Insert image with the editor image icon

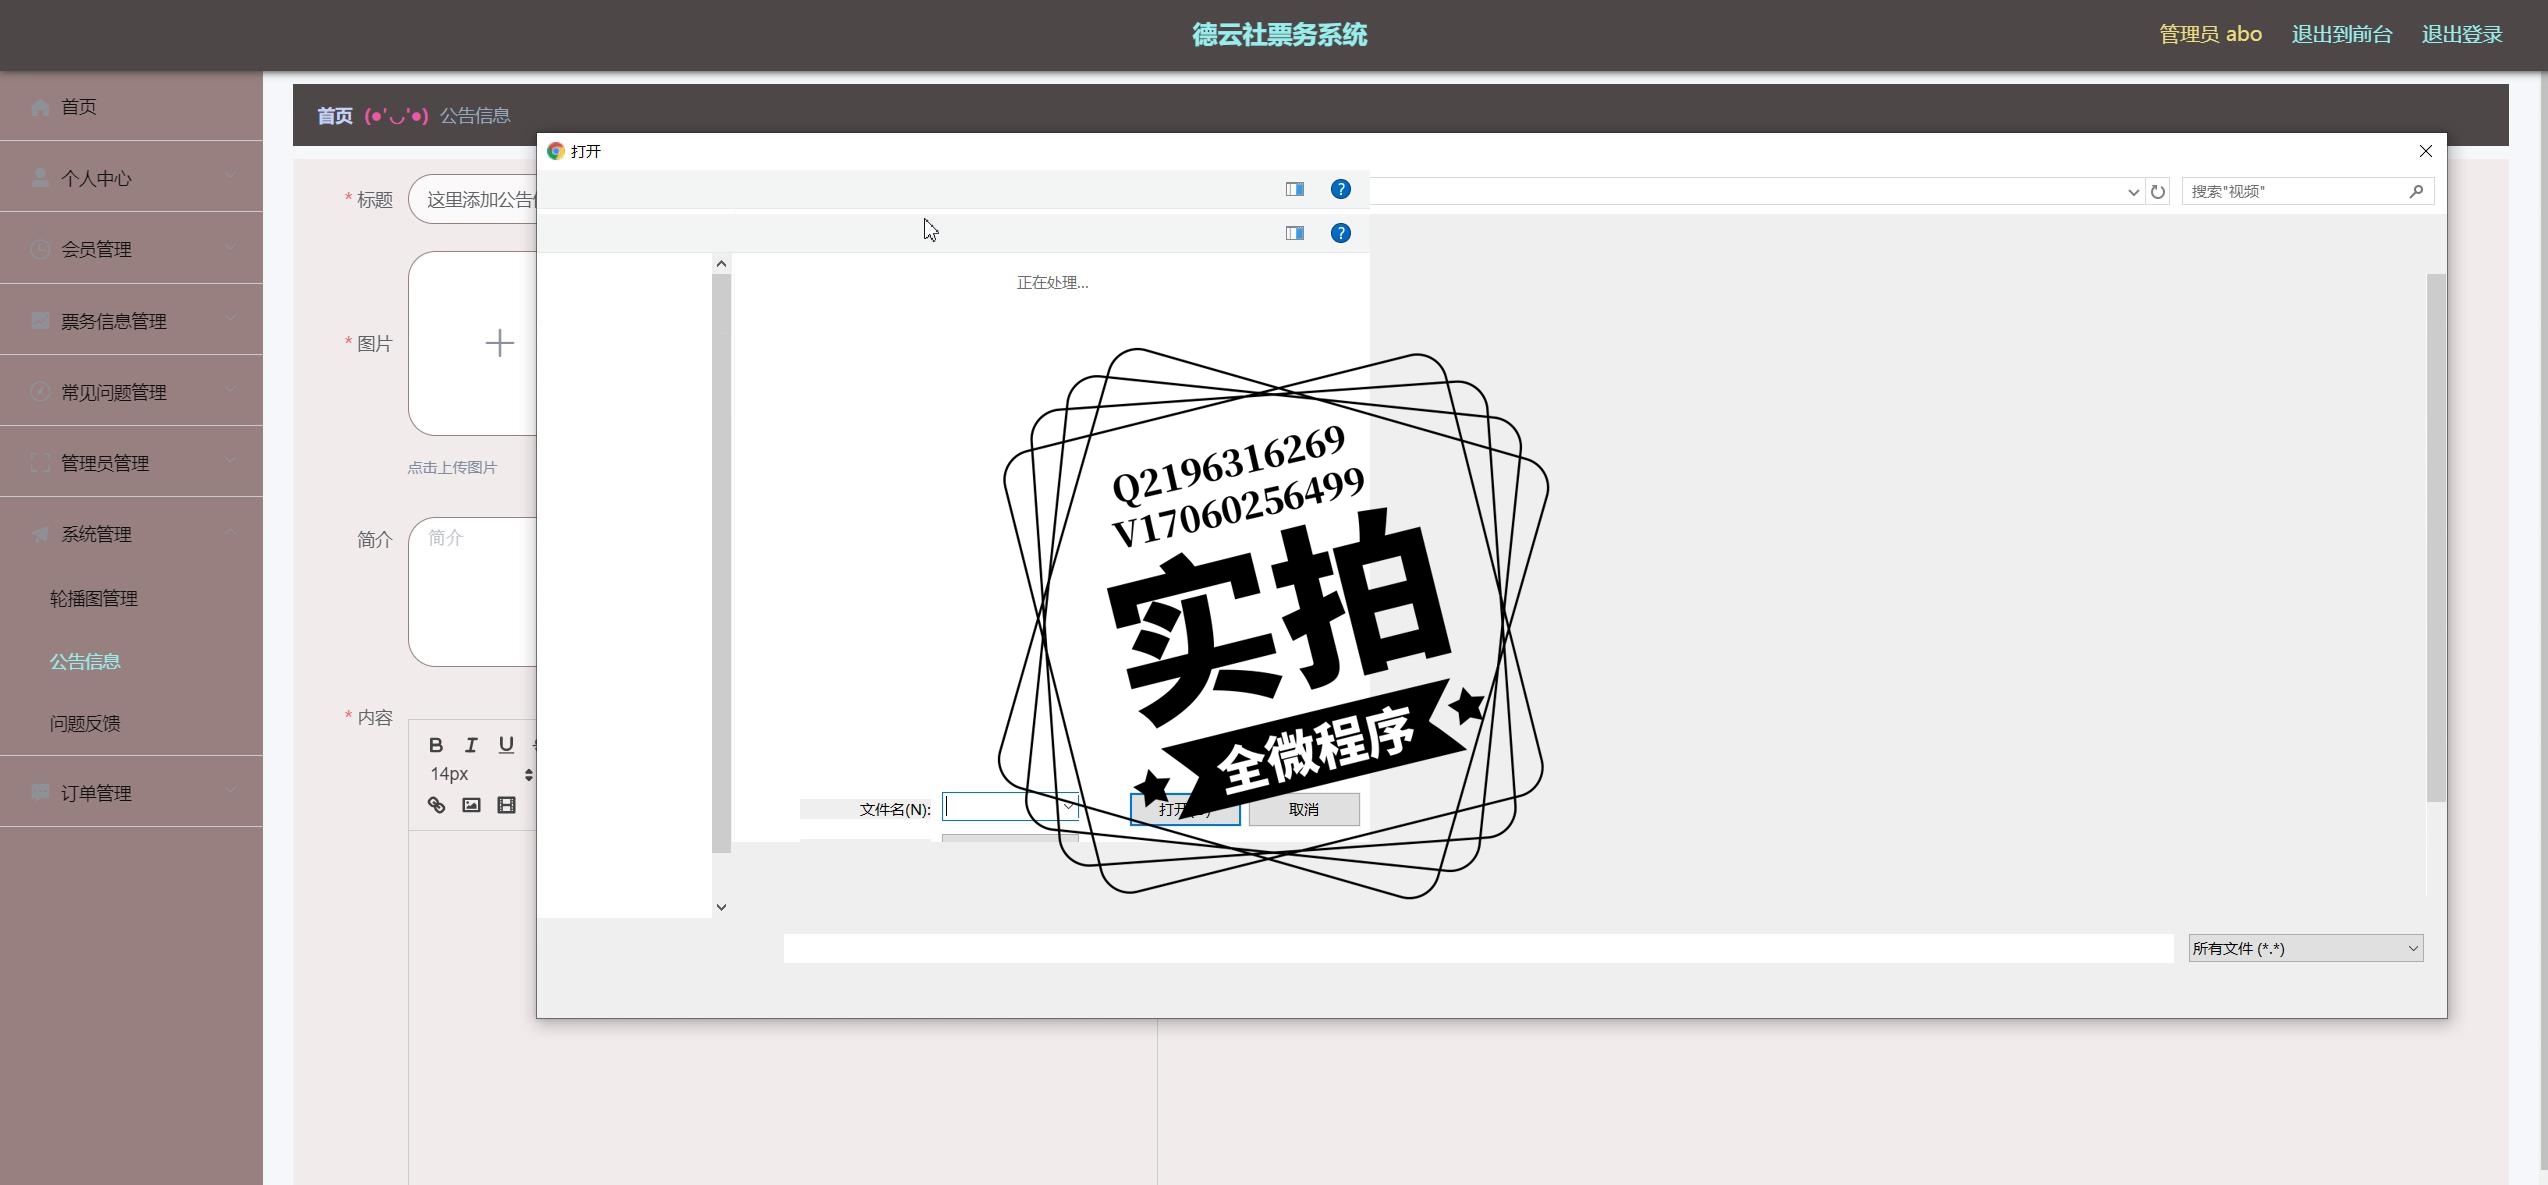pyautogui.click(x=471, y=805)
